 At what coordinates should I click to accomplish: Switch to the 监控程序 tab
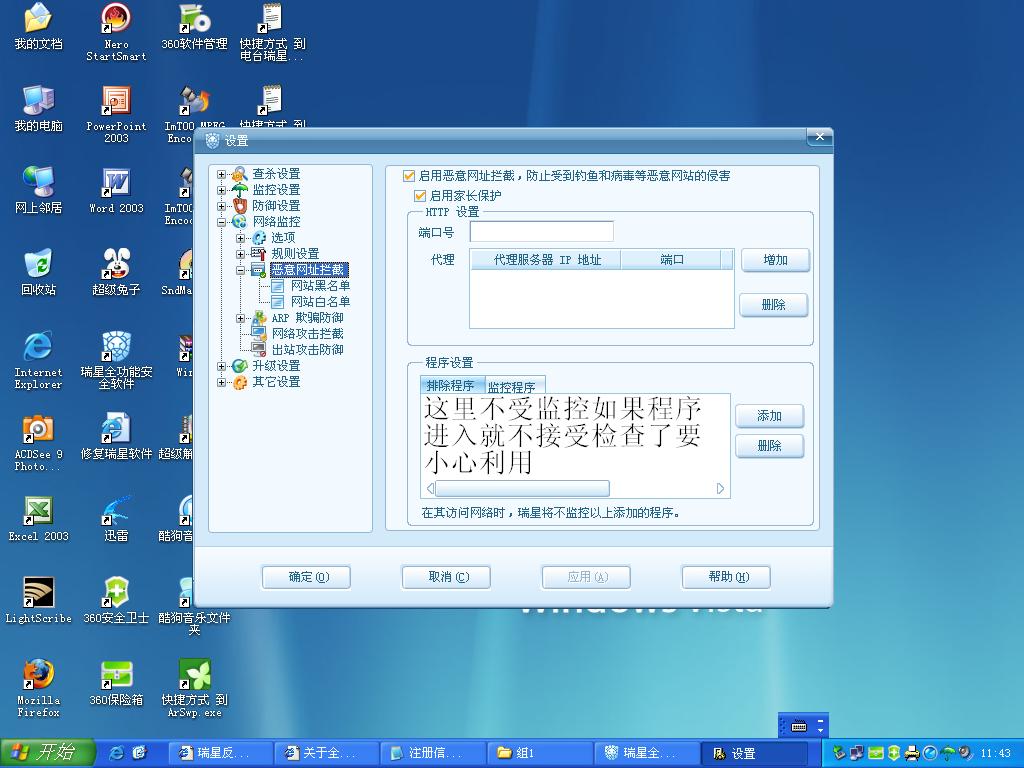(511, 386)
